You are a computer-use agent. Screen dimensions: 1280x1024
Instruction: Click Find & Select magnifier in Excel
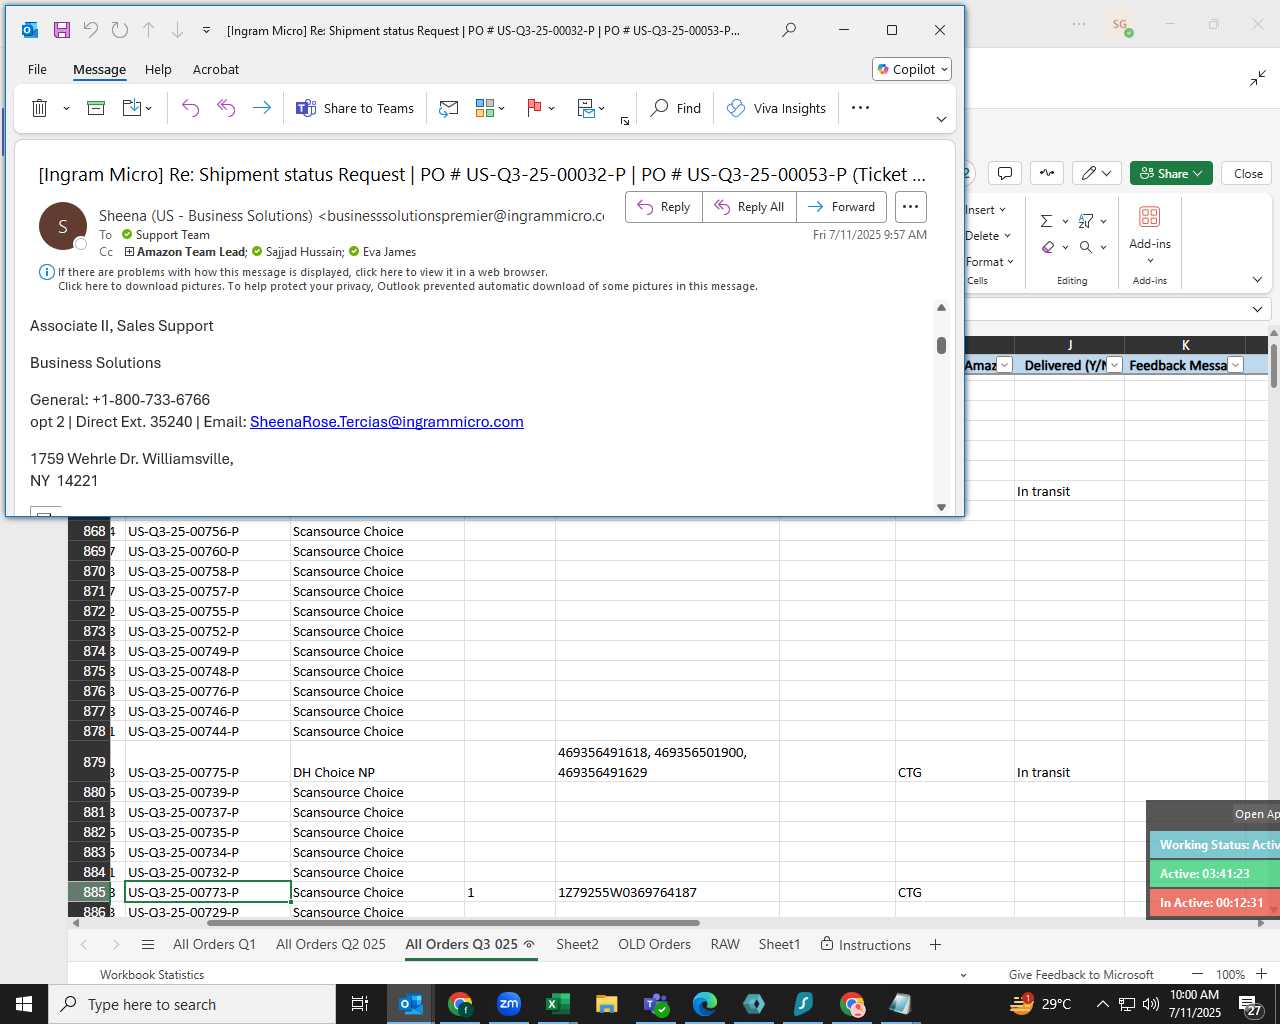(x=1086, y=247)
